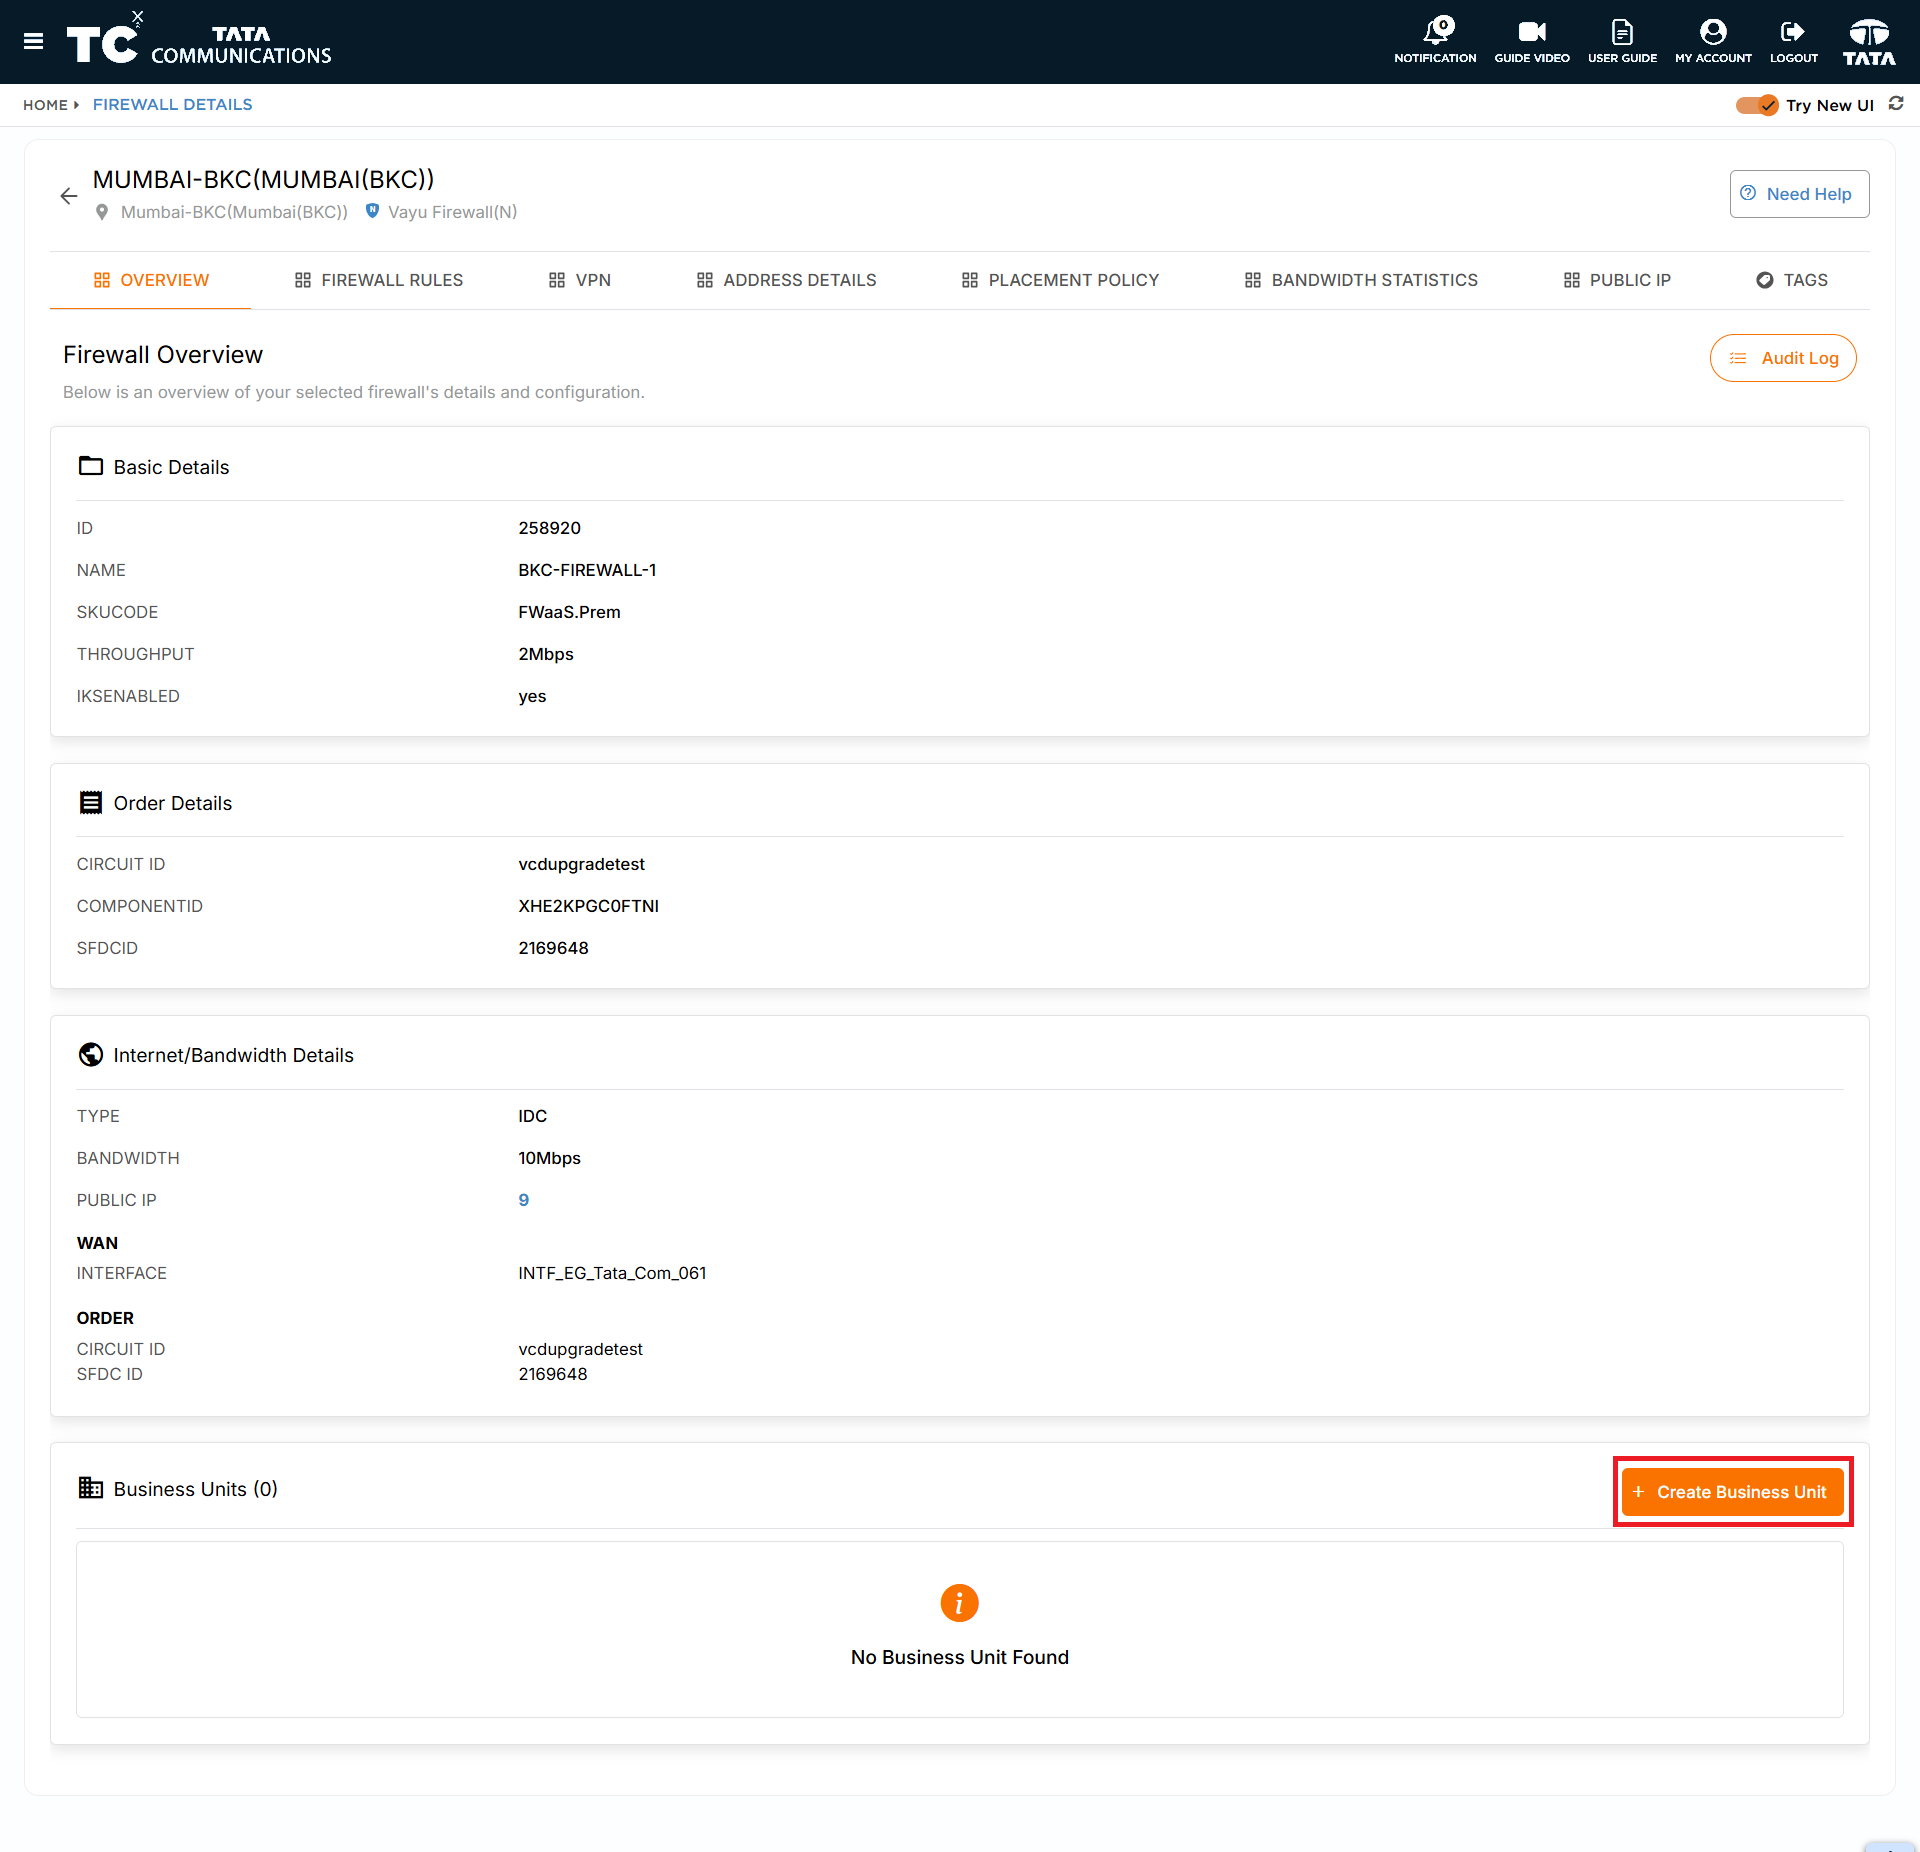The height and width of the screenshot is (1852, 1920).
Task: Click the orange info icon
Action: click(x=959, y=1603)
